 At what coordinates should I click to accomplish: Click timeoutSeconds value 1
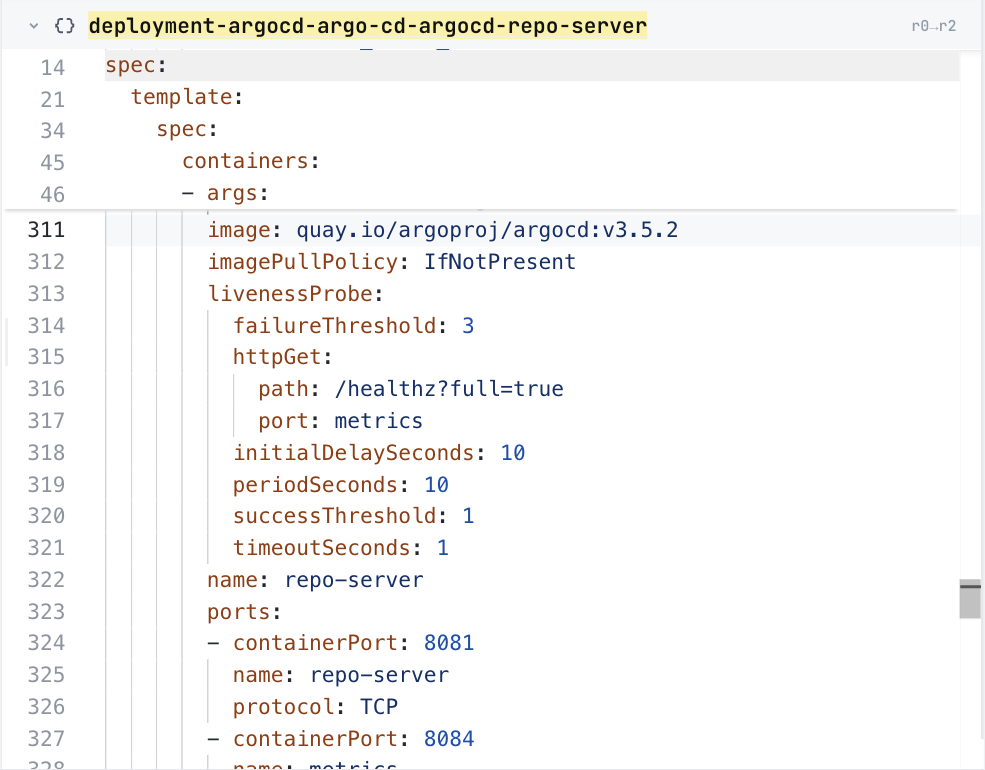(x=443, y=548)
